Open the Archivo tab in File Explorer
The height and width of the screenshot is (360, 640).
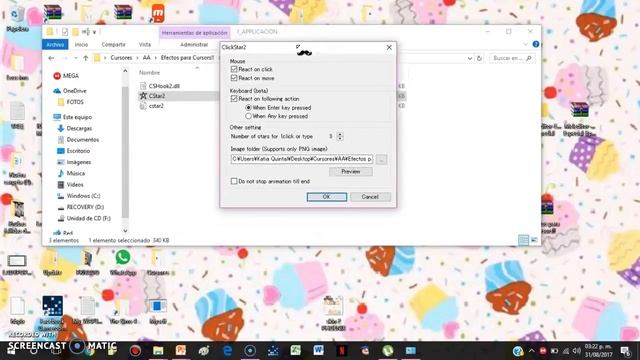(x=55, y=44)
